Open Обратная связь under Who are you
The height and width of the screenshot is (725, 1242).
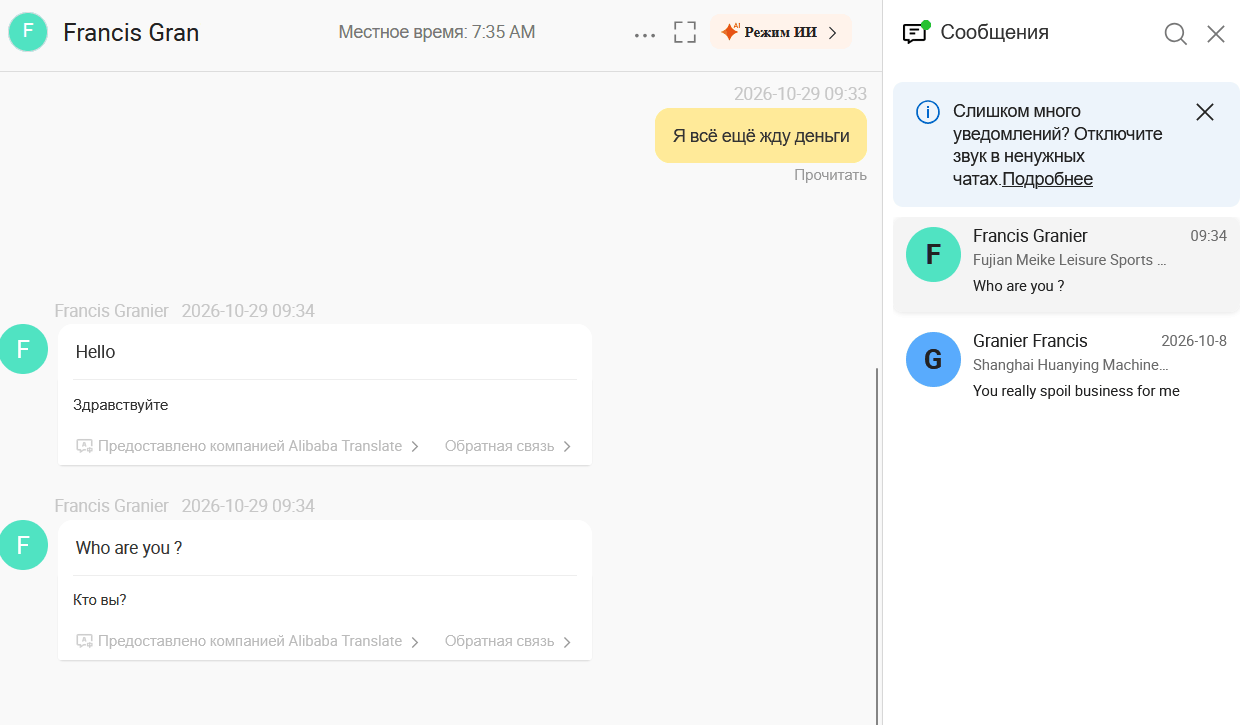[509, 641]
